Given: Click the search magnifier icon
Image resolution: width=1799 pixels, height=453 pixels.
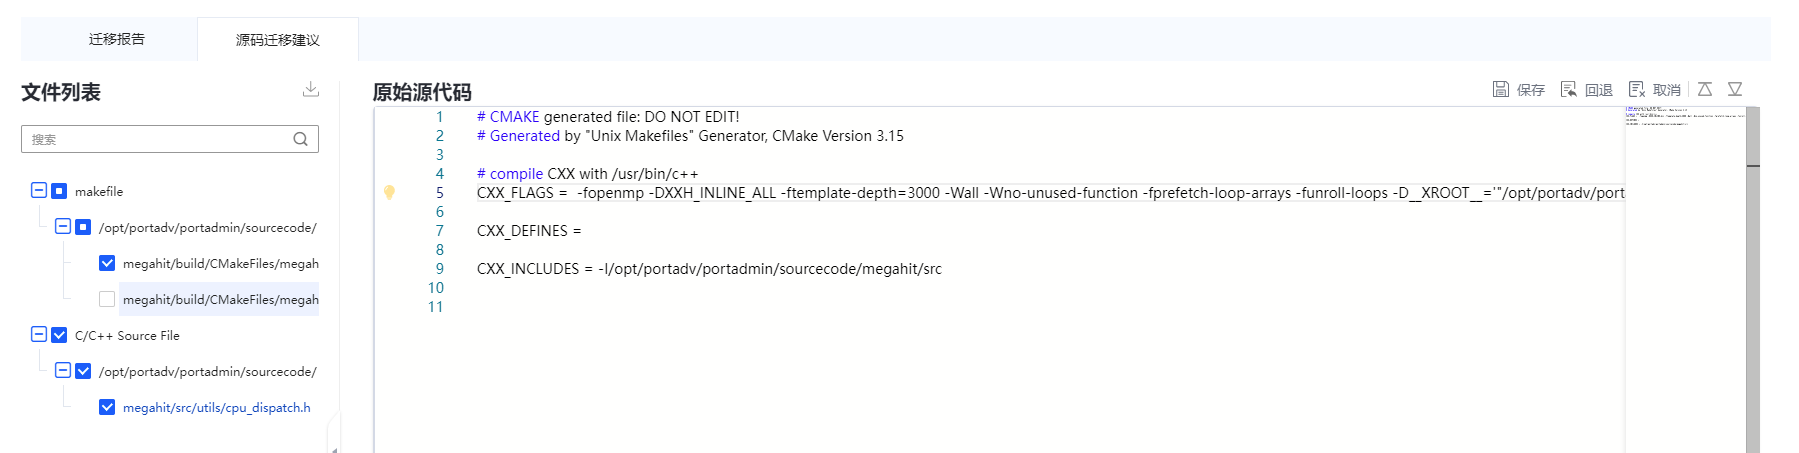Looking at the screenshot, I should [x=300, y=139].
